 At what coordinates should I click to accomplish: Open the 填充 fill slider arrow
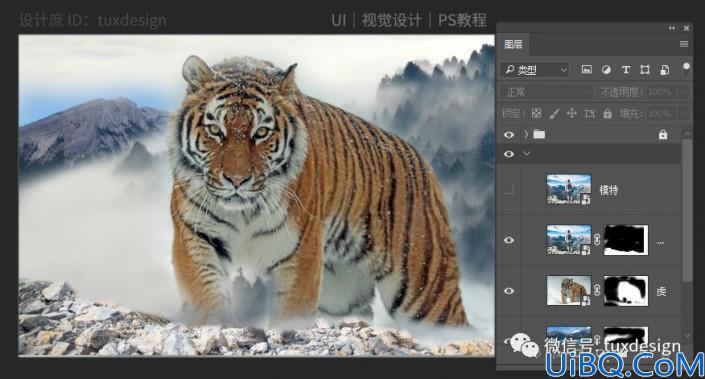coord(683,114)
